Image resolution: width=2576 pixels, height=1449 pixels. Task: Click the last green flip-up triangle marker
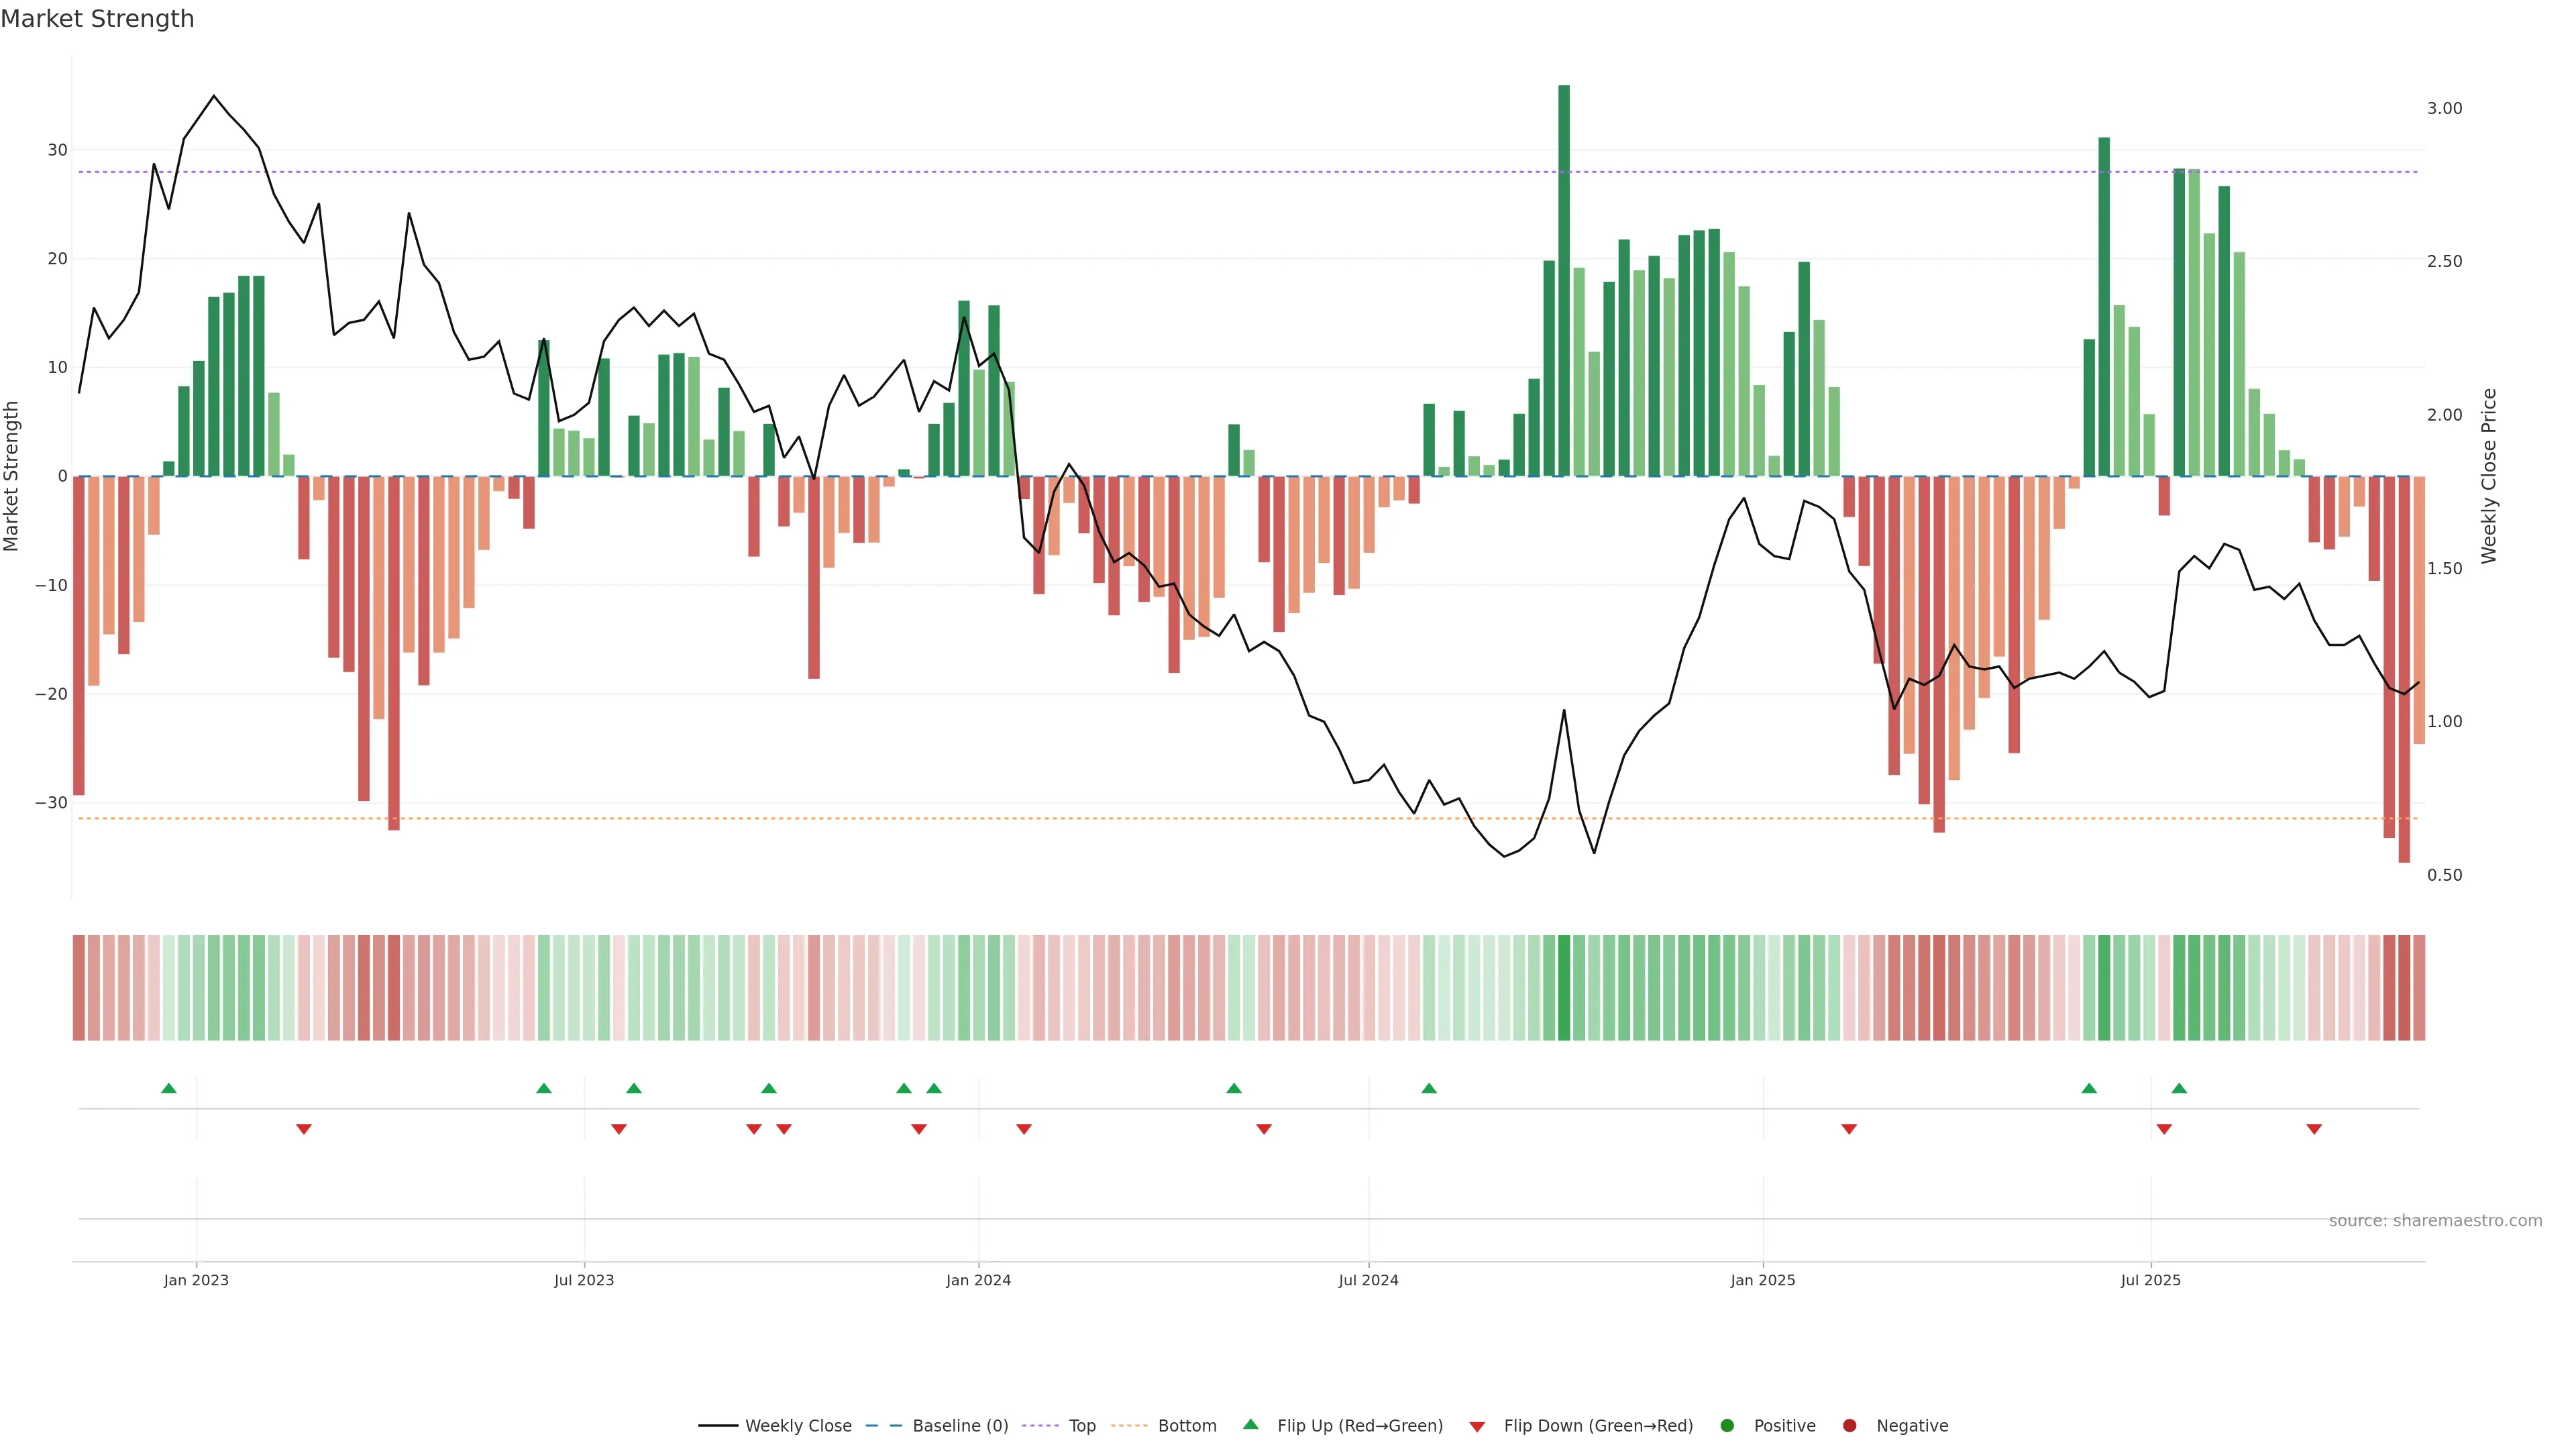[2179, 1088]
